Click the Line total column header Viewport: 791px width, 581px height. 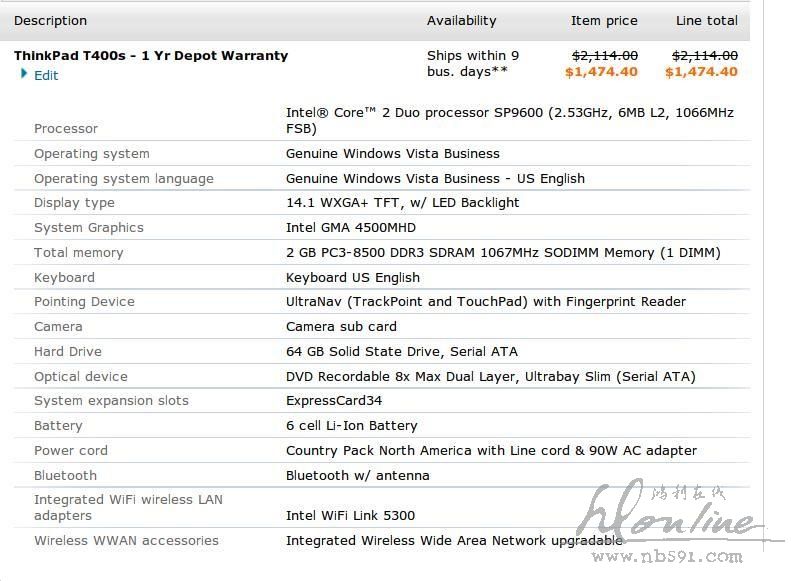tap(706, 21)
